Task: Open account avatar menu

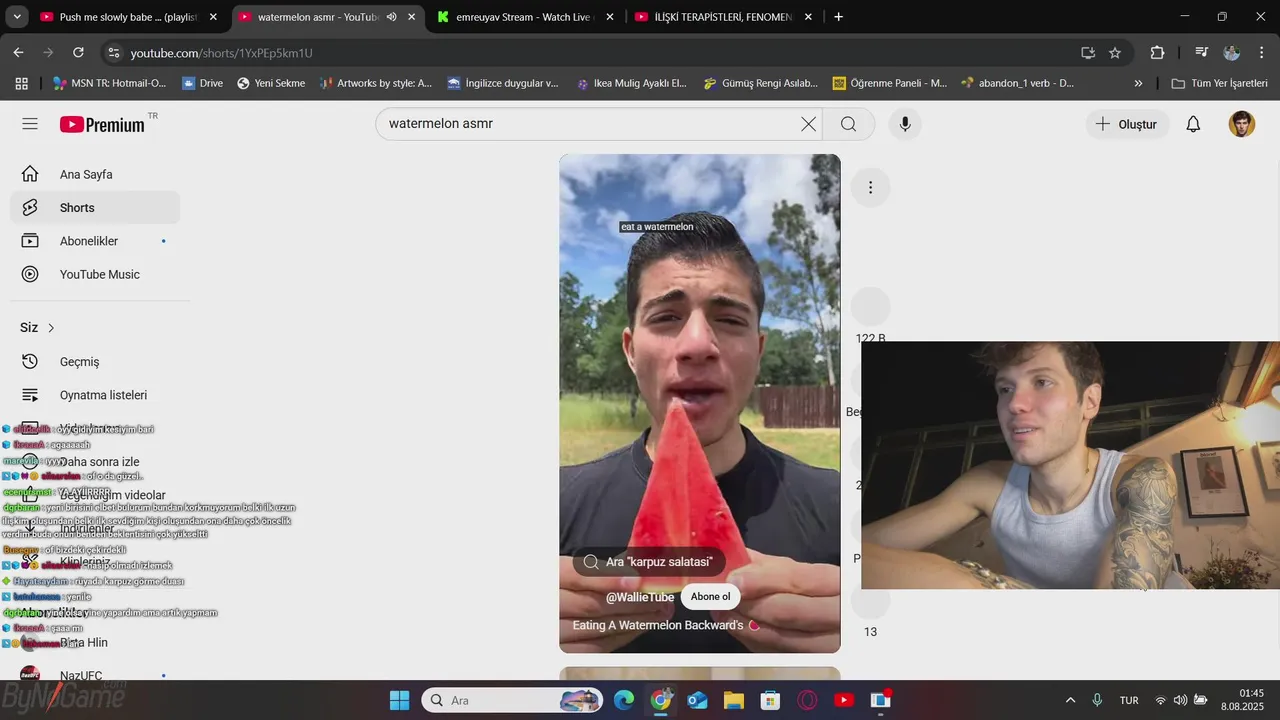Action: [1241, 124]
